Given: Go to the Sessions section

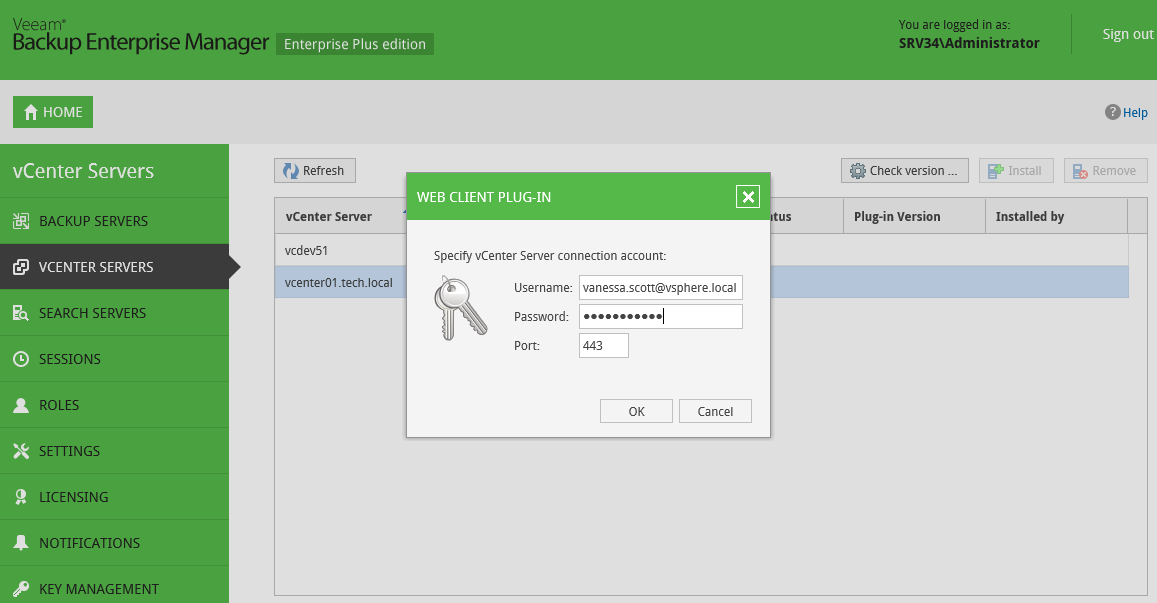Looking at the screenshot, I should coord(114,359).
